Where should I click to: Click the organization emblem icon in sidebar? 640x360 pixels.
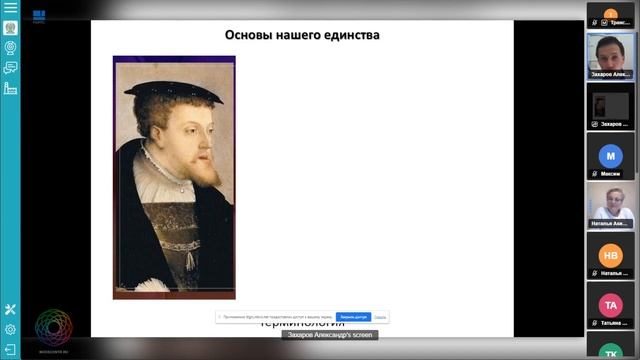[x=10, y=28]
